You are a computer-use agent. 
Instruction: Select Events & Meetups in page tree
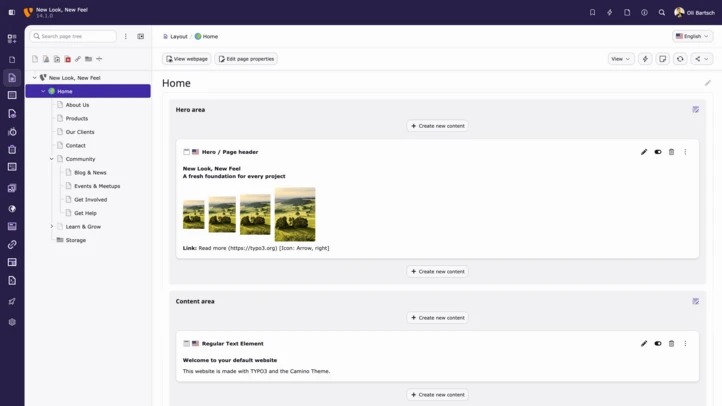97,186
